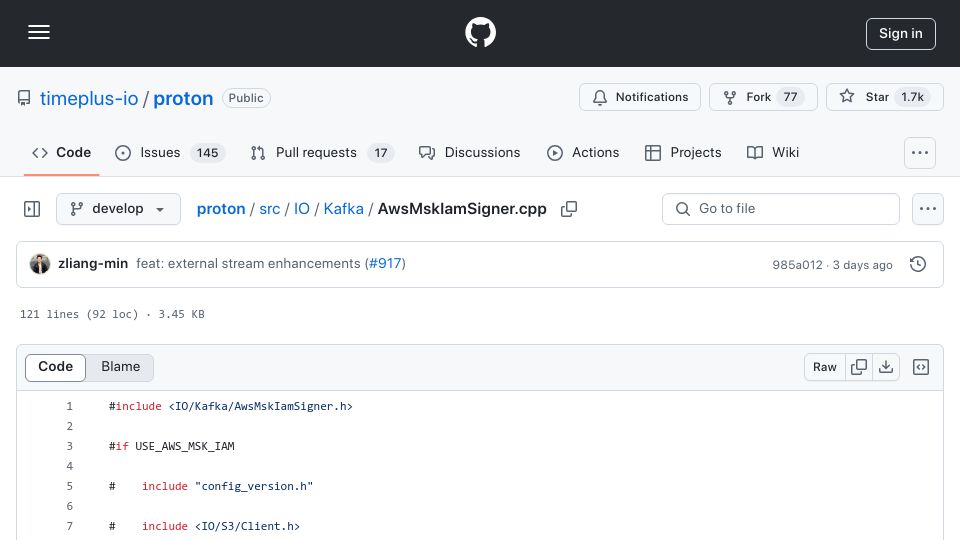Select line number 3
Screen dimensions: 960x540
click(x=69, y=446)
